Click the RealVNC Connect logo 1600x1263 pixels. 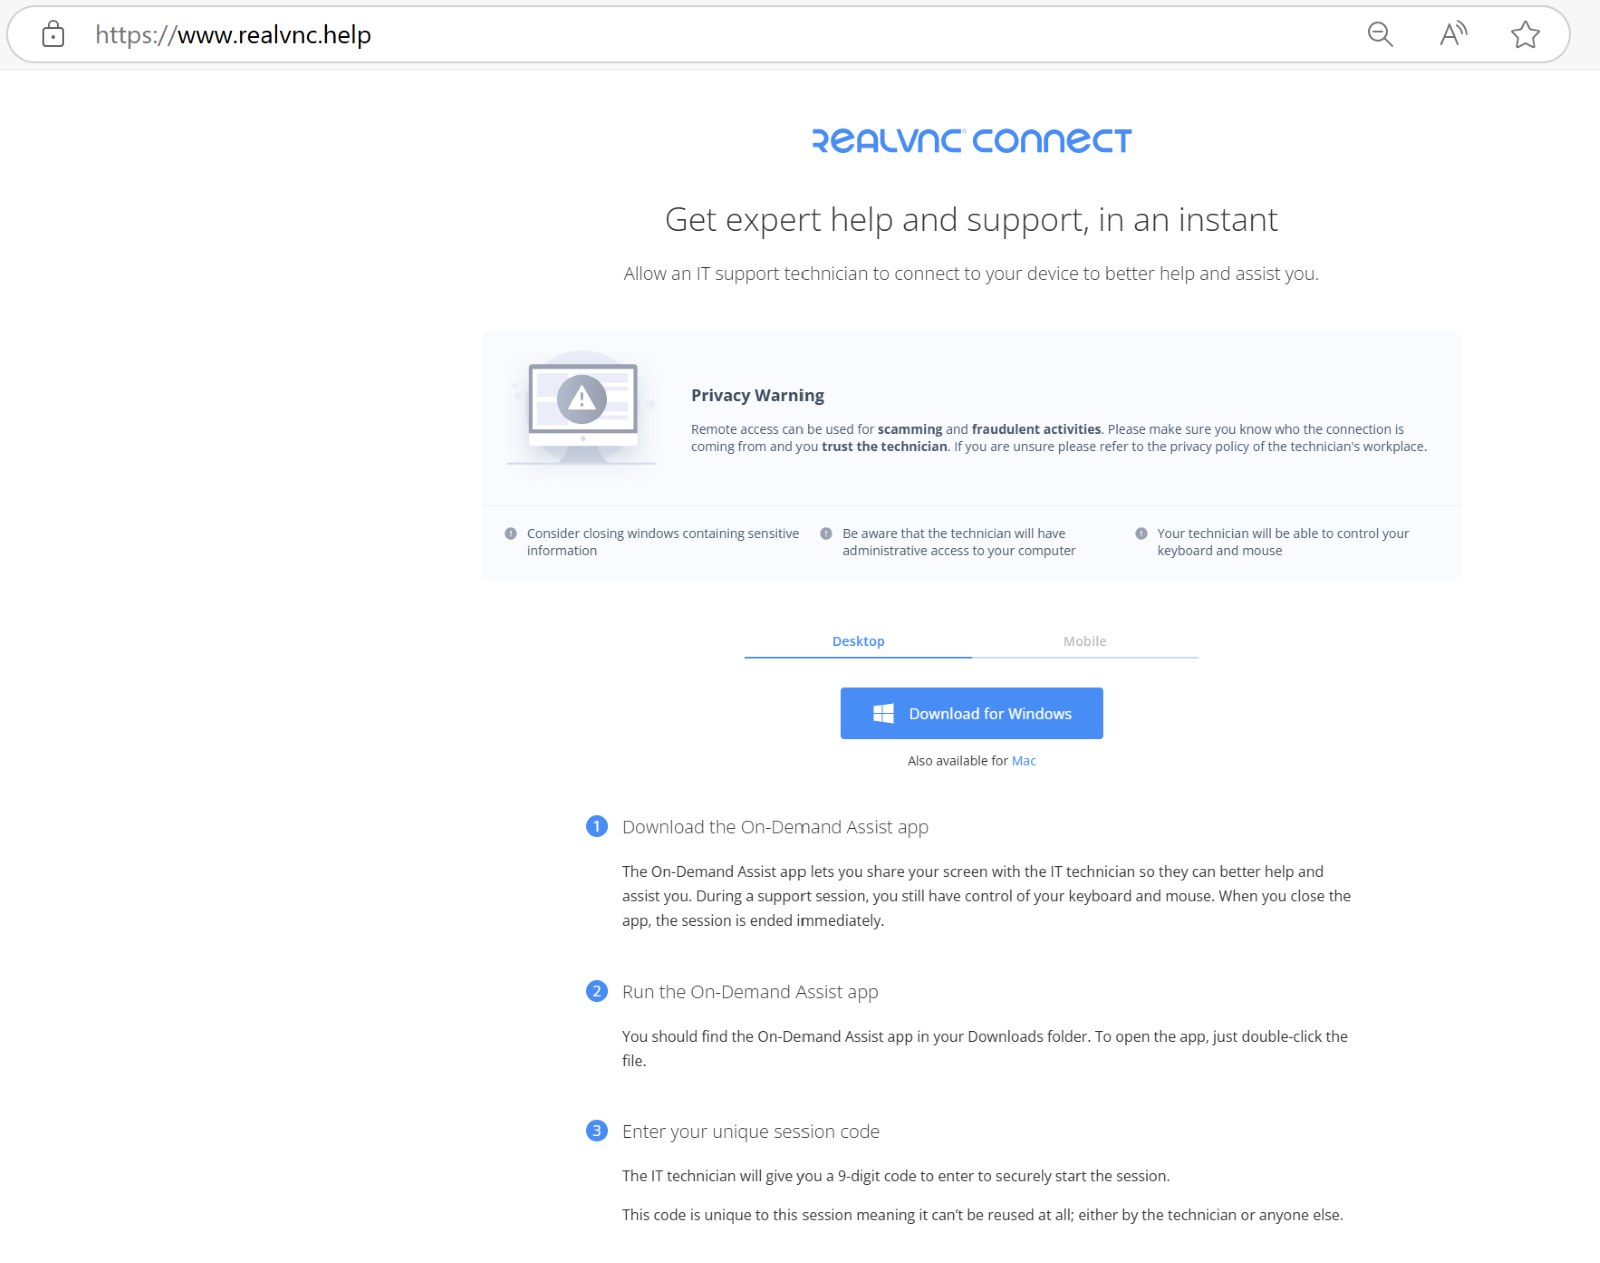point(971,141)
